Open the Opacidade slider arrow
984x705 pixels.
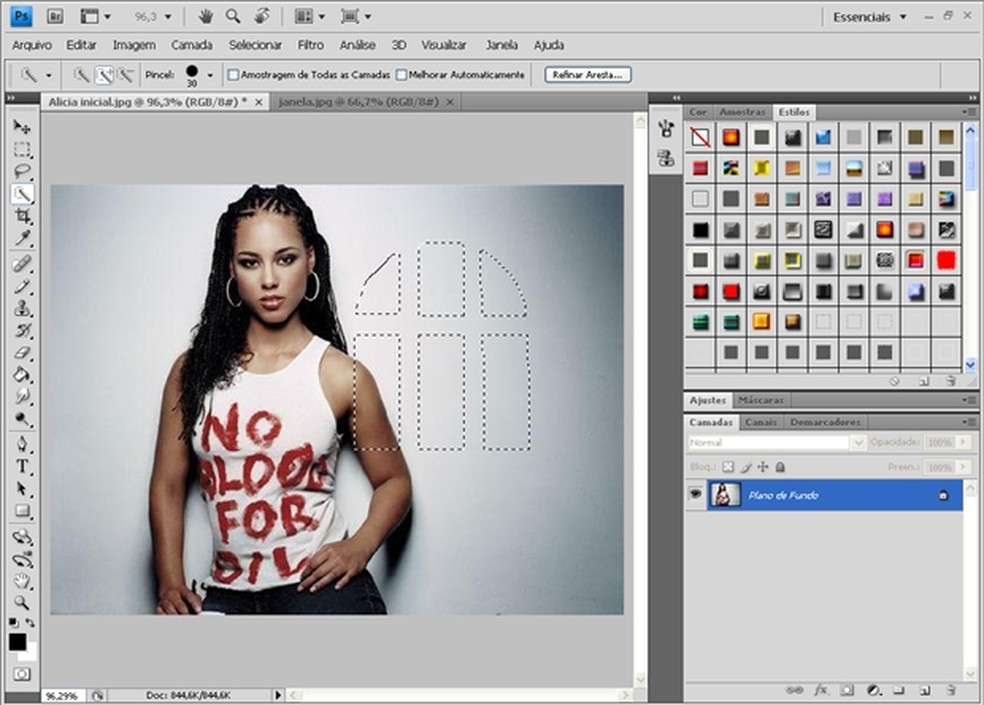click(963, 442)
